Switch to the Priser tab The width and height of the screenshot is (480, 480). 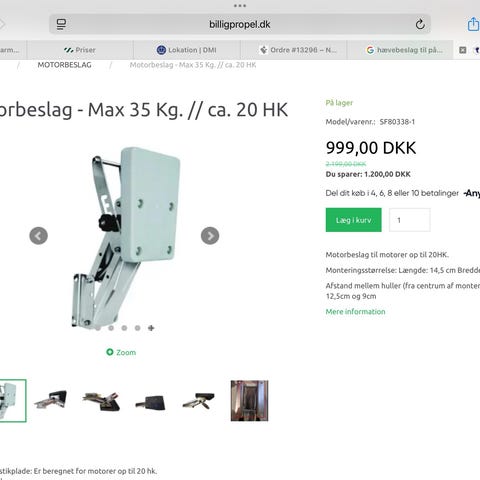80,50
